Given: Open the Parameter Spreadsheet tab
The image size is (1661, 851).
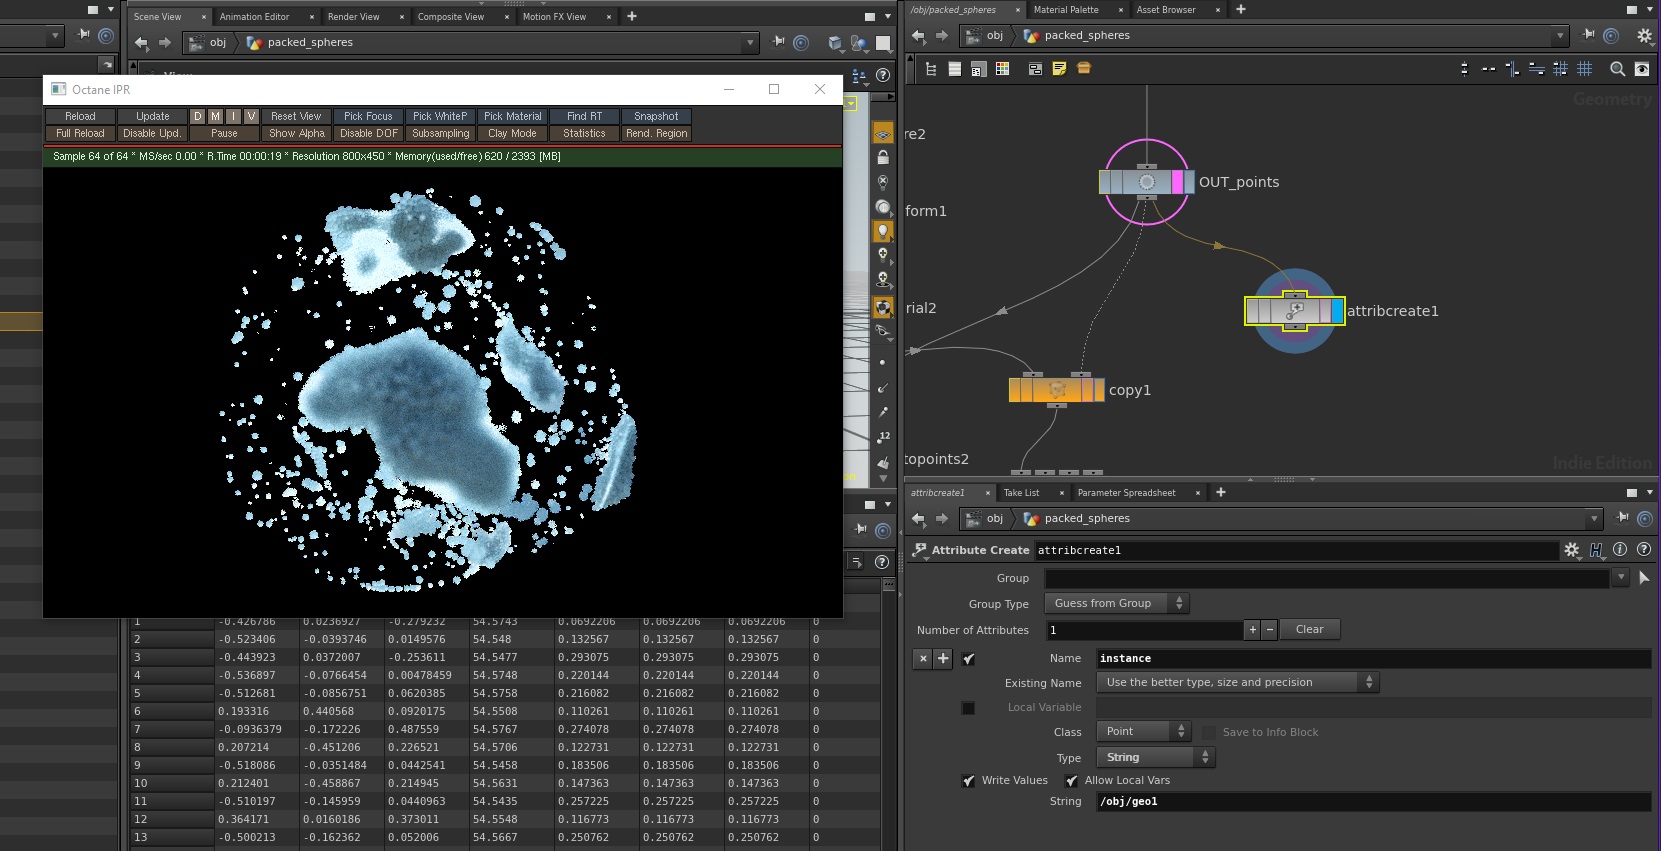Looking at the screenshot, I should click(x=1126, y=493).
